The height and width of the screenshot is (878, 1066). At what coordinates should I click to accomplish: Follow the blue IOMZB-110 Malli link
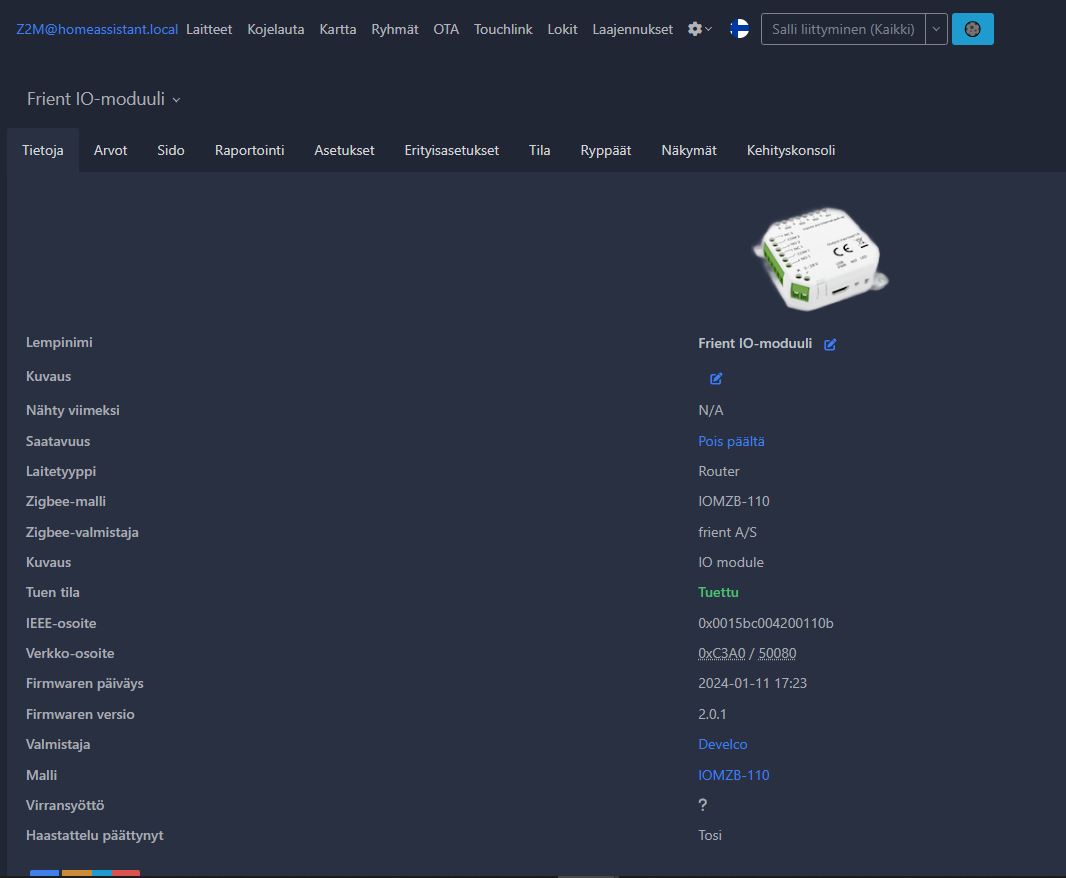click(x=733, y=775)
